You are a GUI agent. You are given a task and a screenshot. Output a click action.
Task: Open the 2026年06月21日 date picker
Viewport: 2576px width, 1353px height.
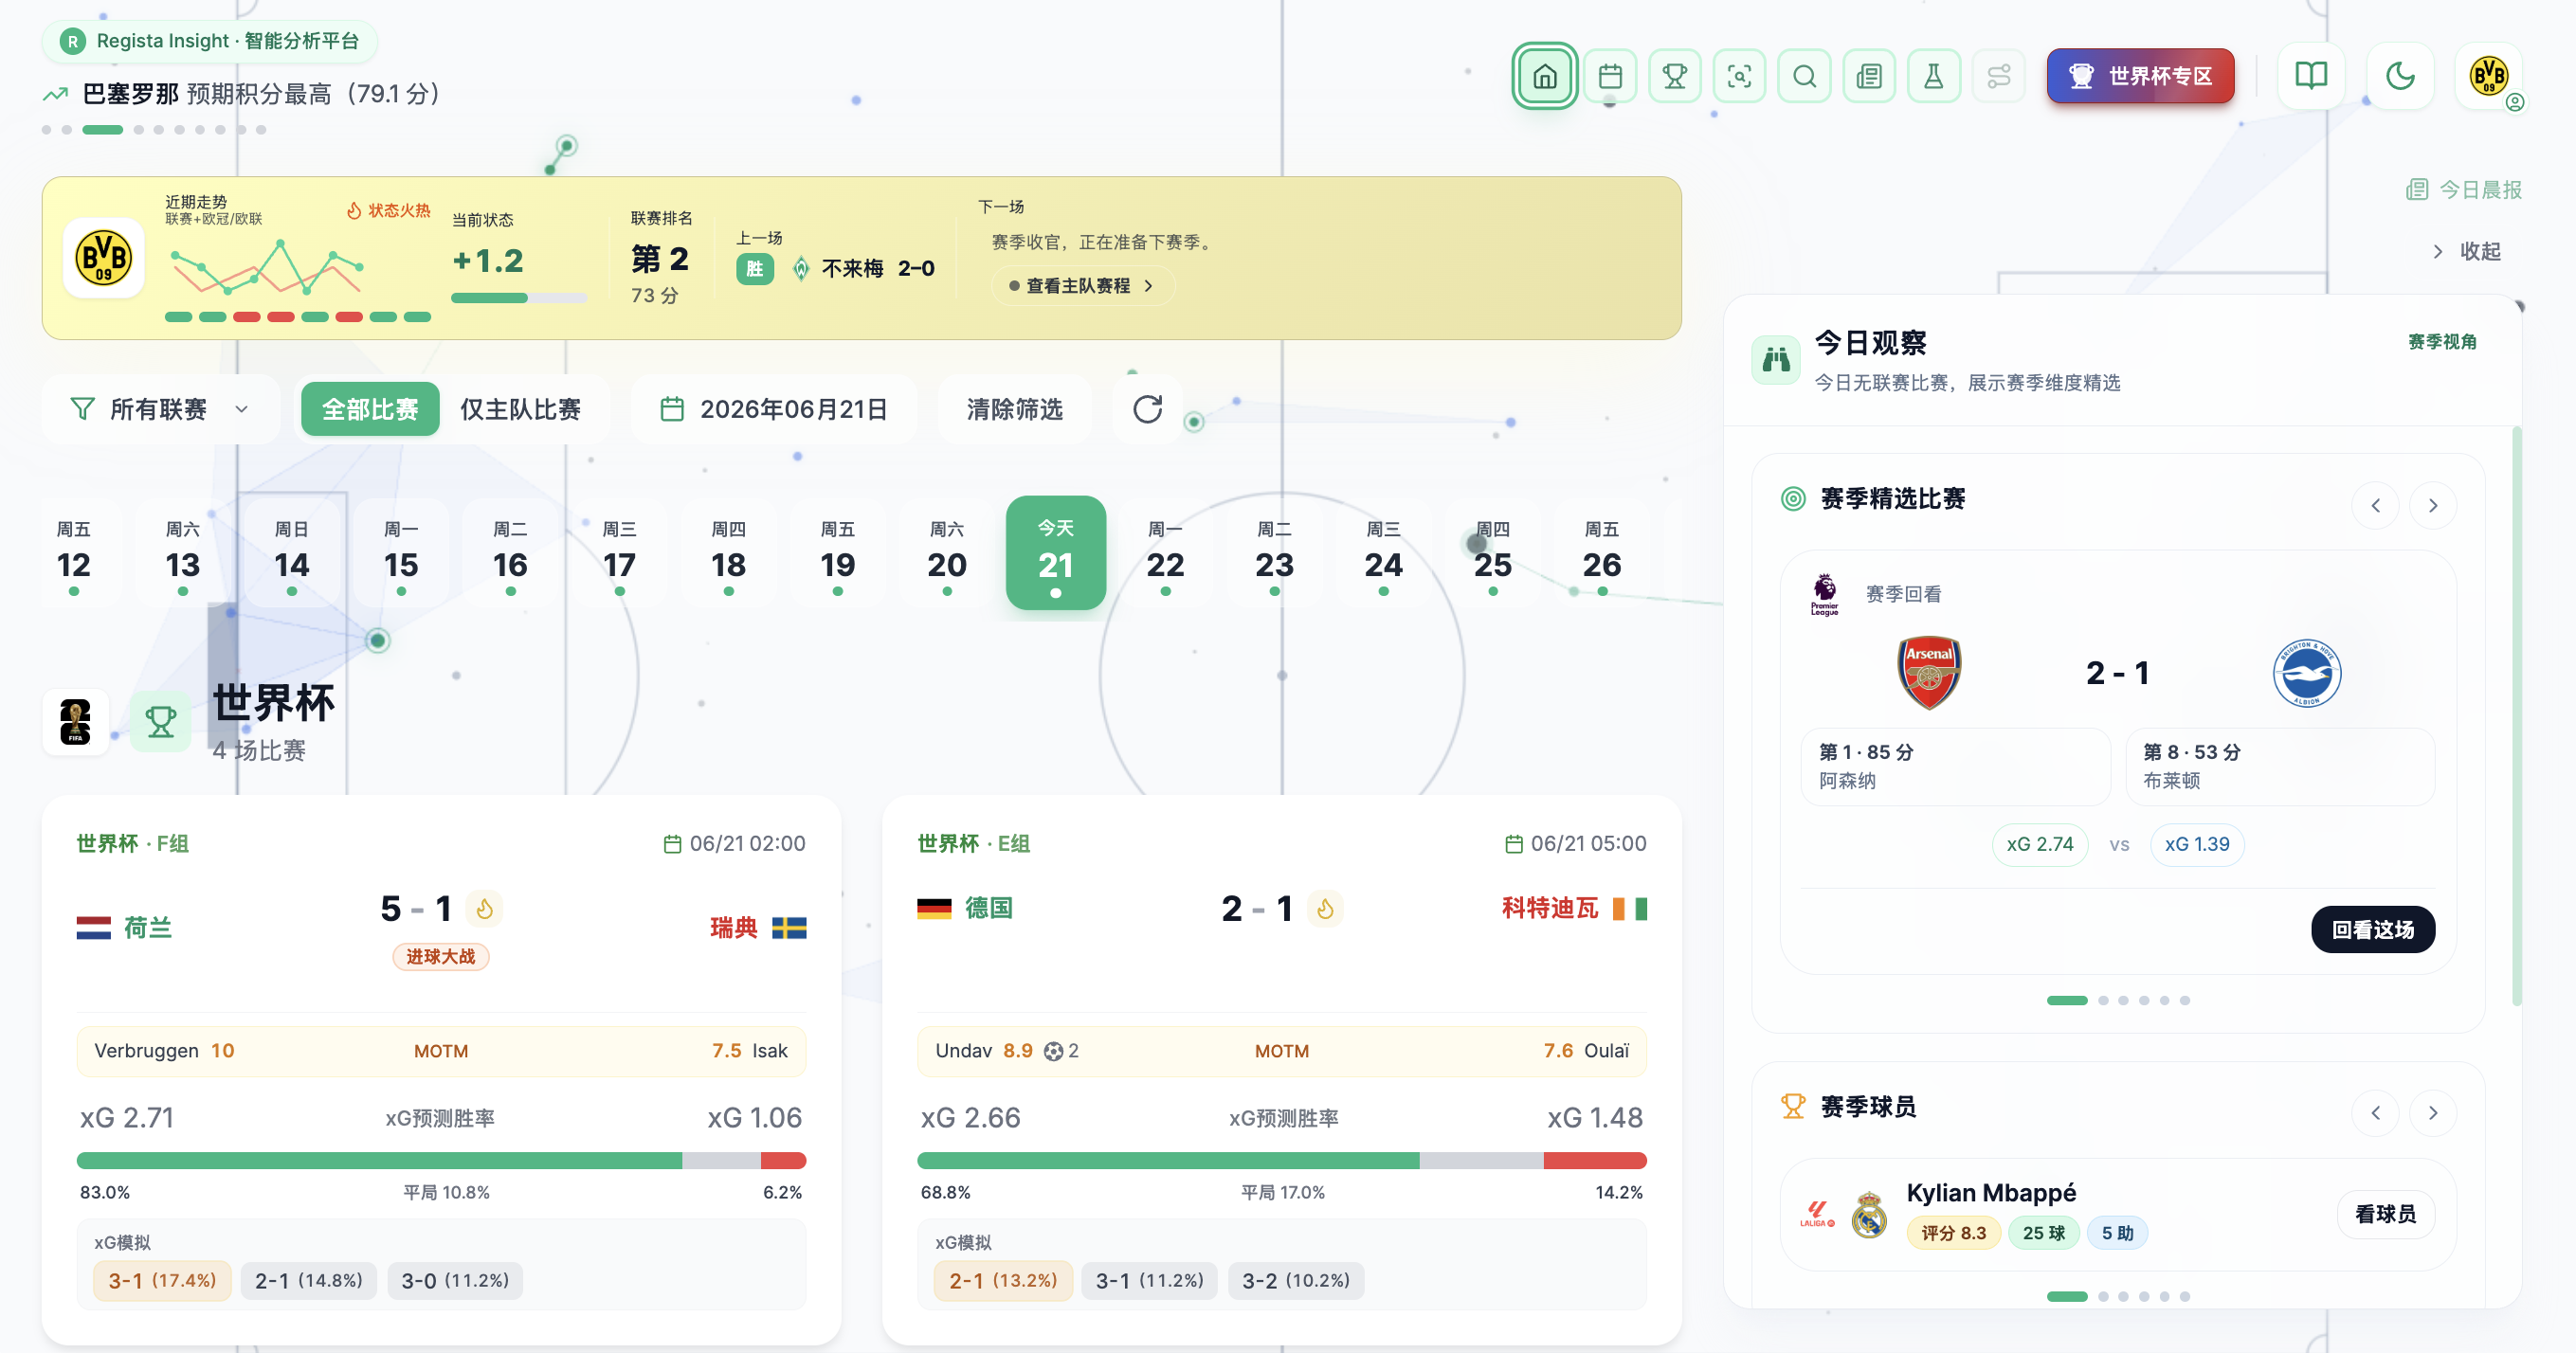[773, 409]
